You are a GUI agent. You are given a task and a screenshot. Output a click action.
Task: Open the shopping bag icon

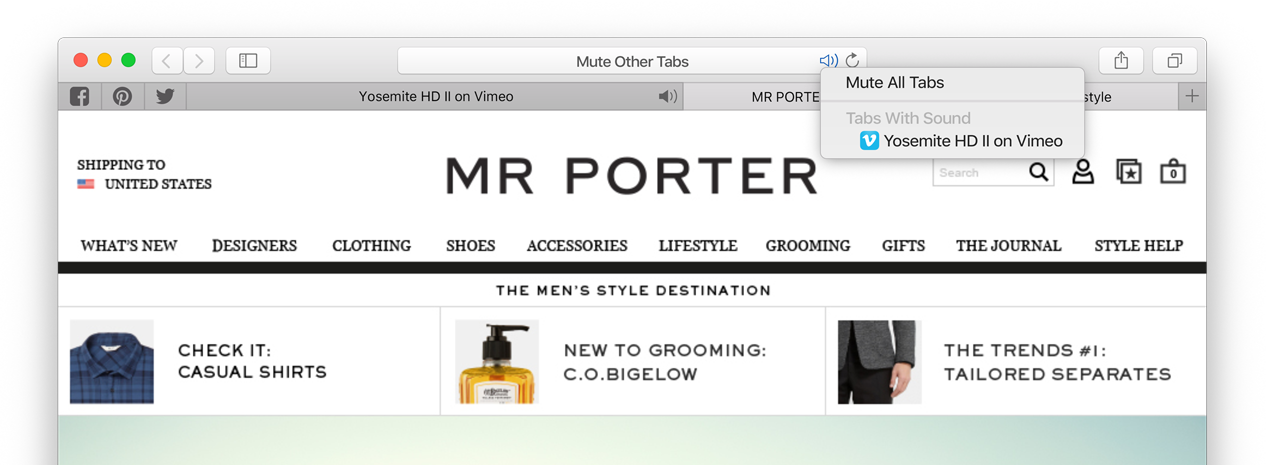(1173, 172)
